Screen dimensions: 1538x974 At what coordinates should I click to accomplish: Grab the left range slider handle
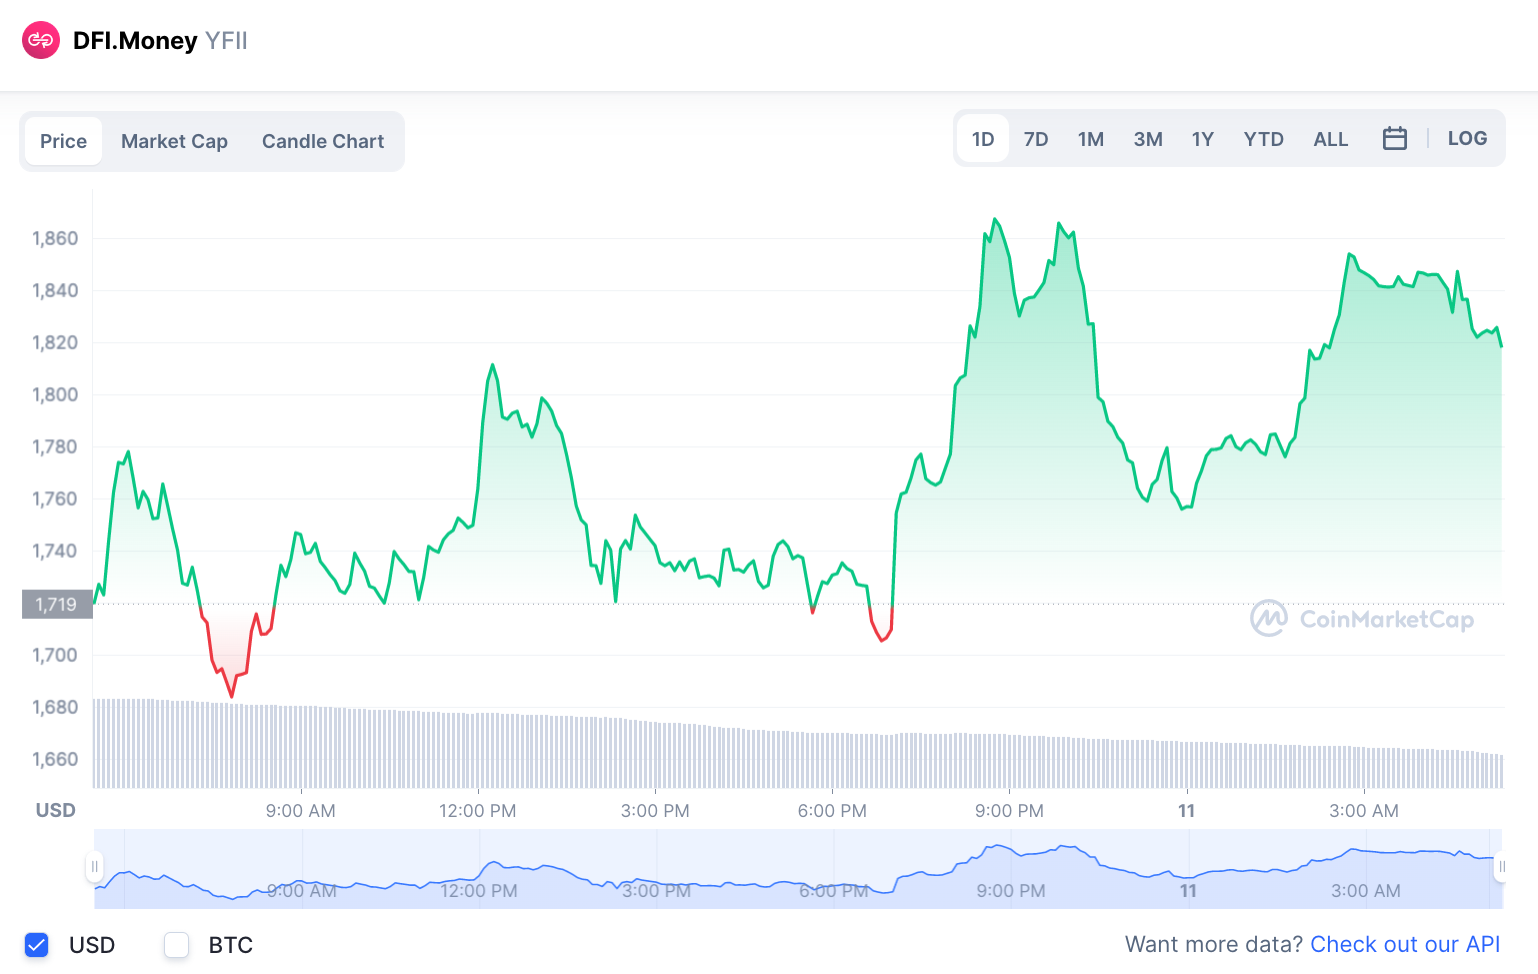[94, 867]
